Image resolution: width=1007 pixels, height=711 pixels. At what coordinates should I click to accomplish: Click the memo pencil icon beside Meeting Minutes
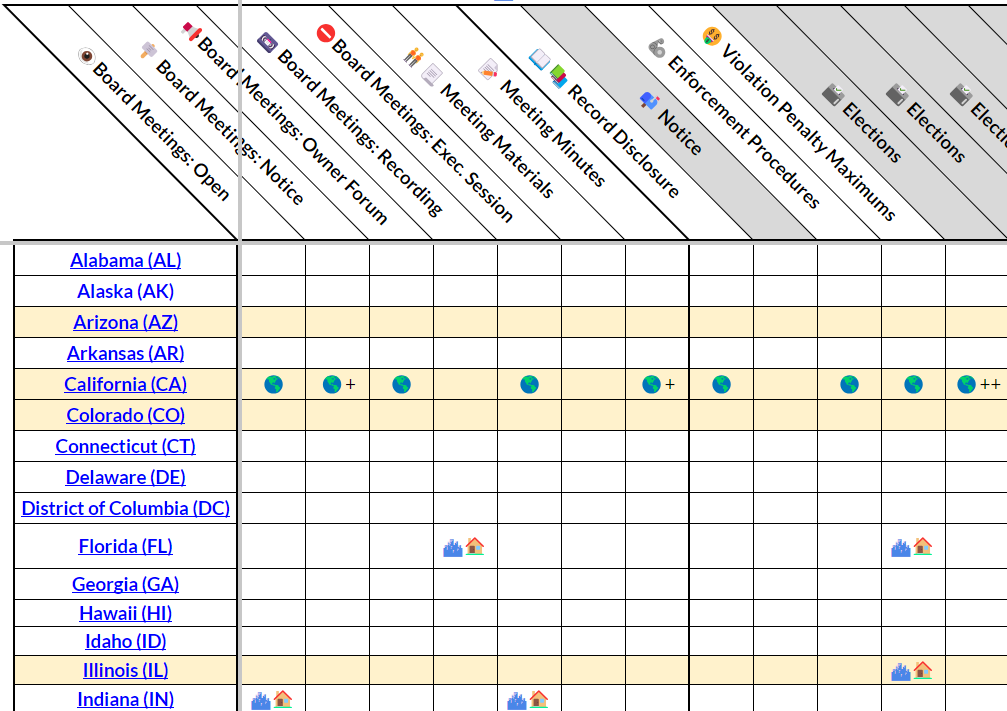(489, 68)
